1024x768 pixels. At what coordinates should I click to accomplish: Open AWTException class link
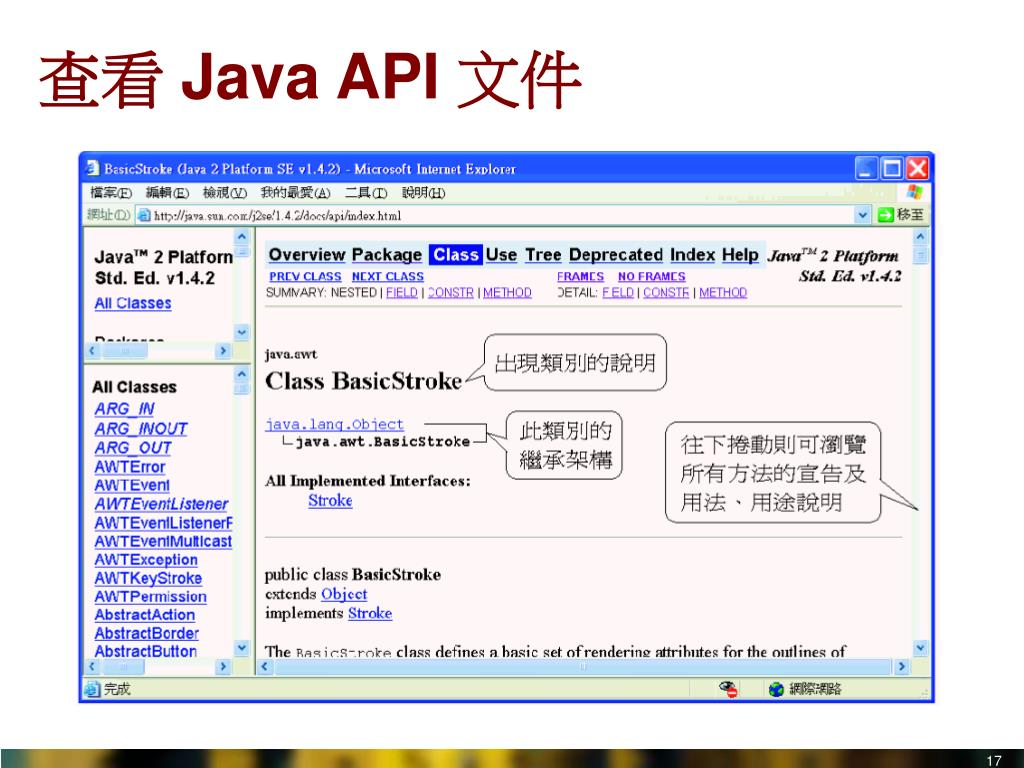(146, 560)
